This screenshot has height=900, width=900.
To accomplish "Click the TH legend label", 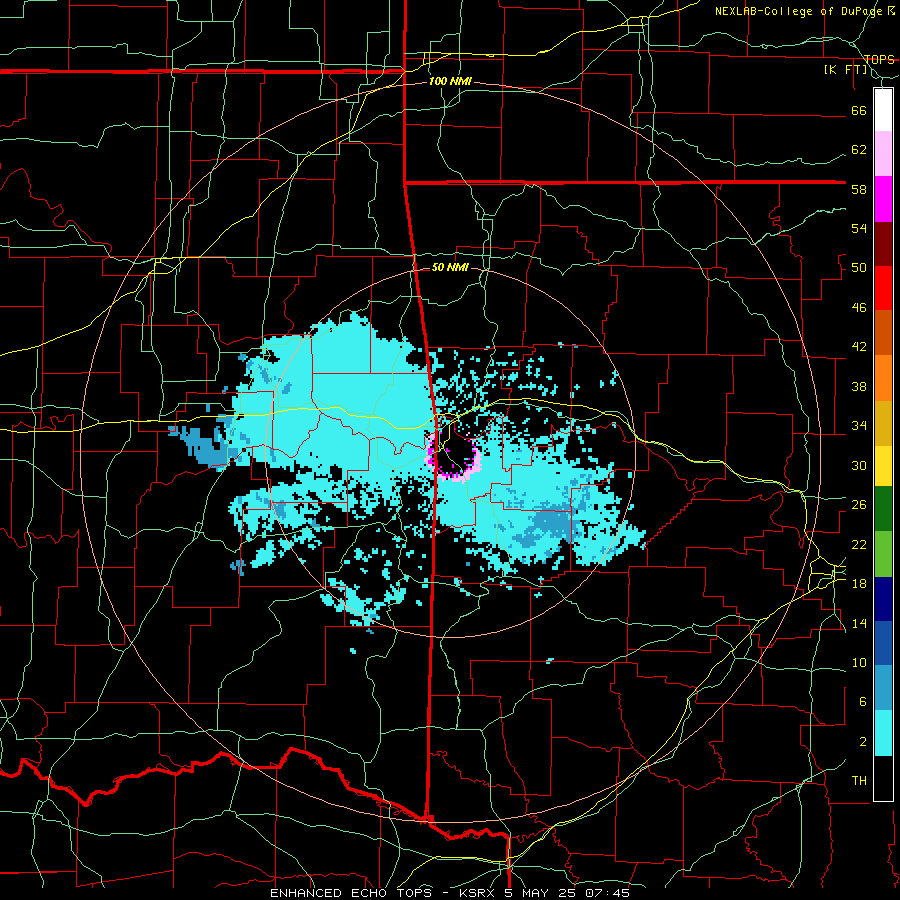I will 859,781.
